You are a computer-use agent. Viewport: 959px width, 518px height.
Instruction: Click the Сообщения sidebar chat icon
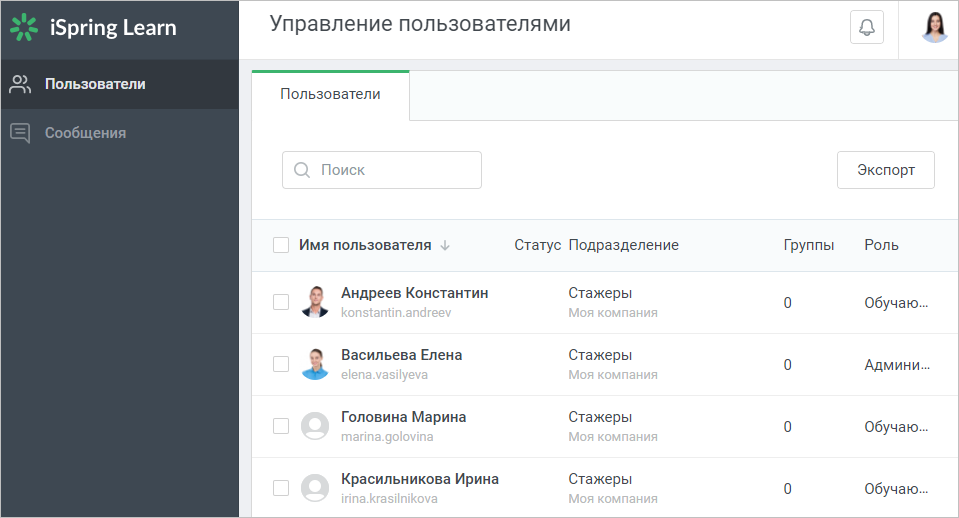20,133
